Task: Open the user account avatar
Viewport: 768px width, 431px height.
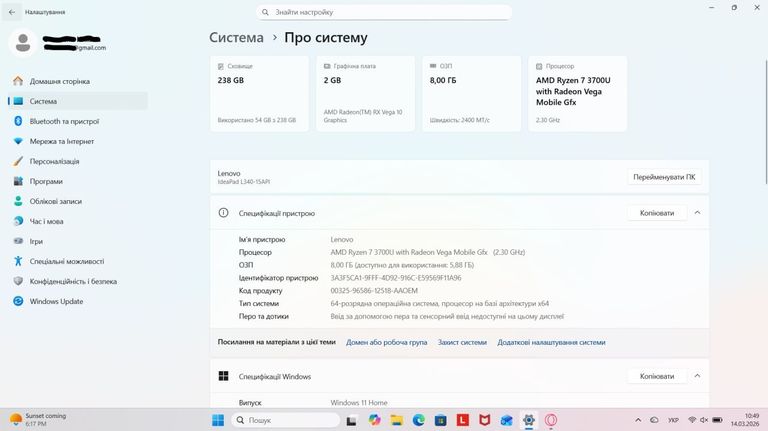Action: pos(23,43)
